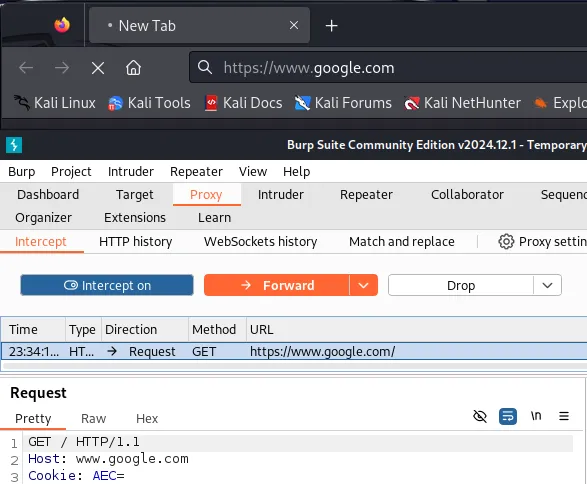Open the Repeater menu in menu bar

pos(196,171)
